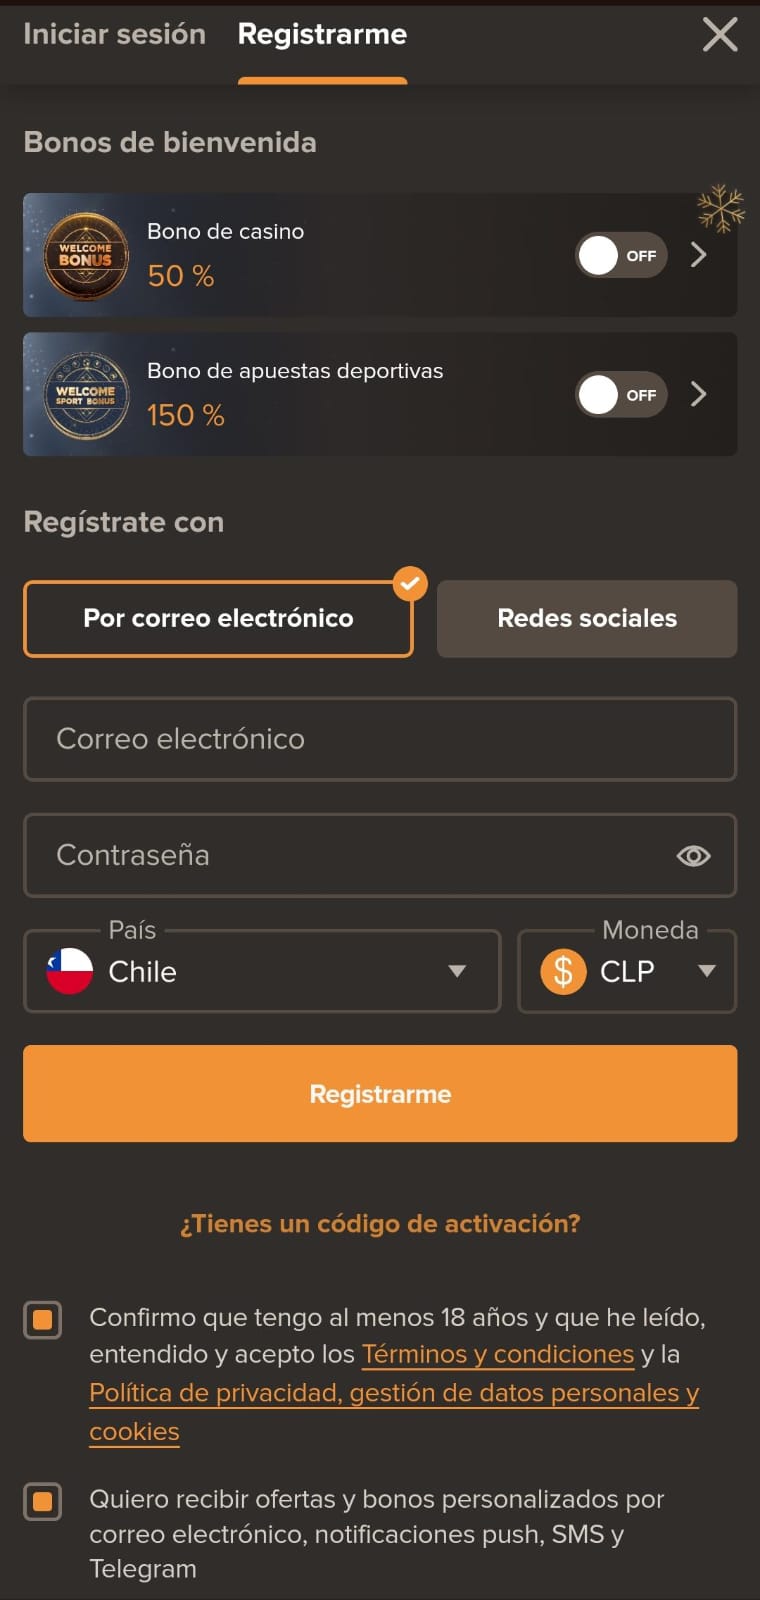Screen dimensions: 760x1600
Task: Turn on the sports betting bonus toggle
Action: (x=620, y=395)
